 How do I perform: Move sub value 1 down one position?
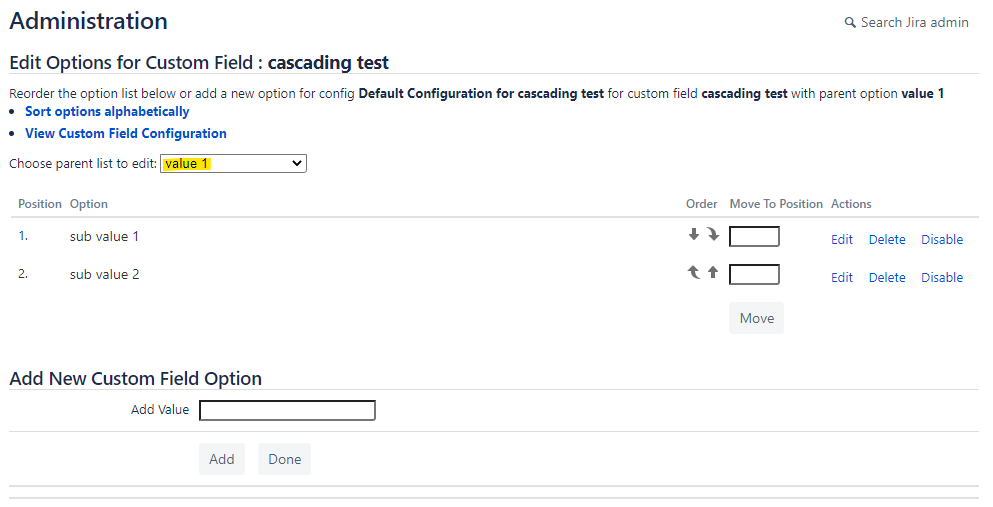pyautogui.click(x=694, y=235)
